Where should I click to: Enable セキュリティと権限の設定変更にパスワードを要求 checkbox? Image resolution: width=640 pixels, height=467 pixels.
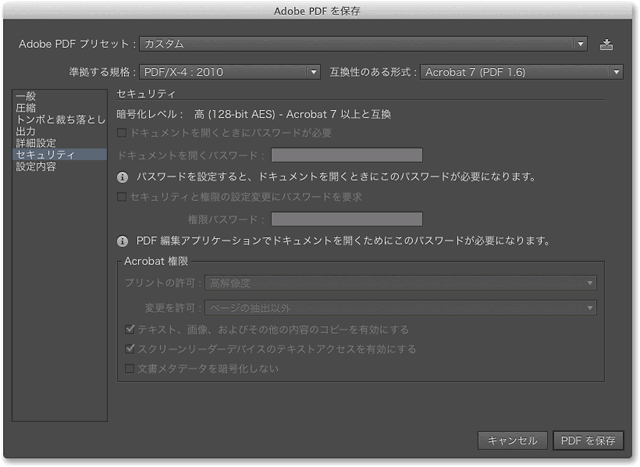pos(123,197)
